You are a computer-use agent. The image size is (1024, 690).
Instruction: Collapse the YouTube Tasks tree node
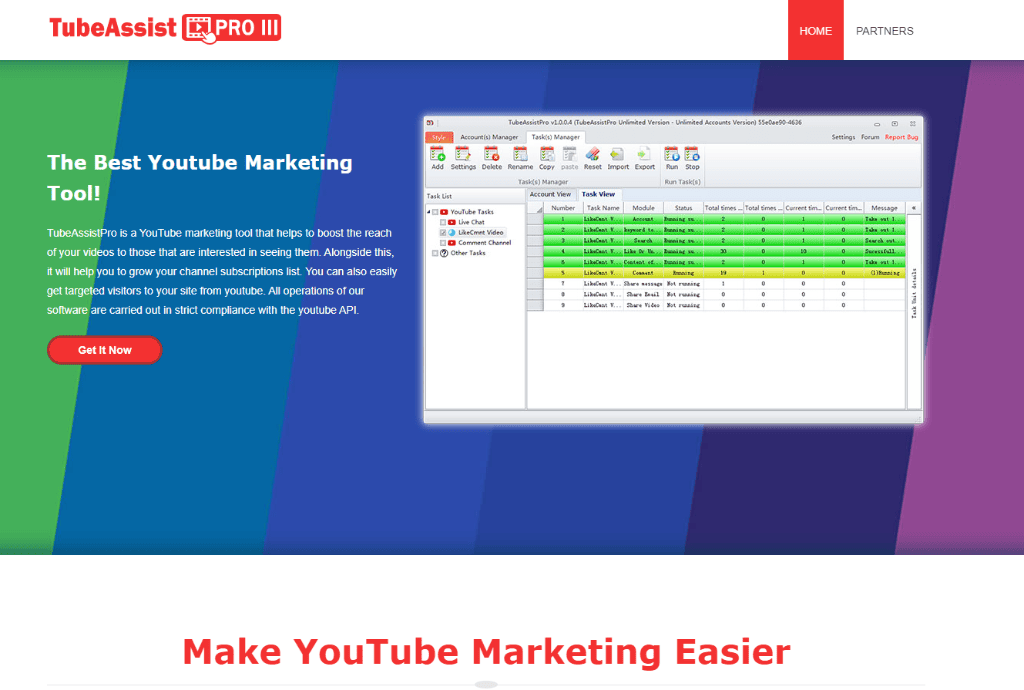pyautogui.click(x=428, y=212)
